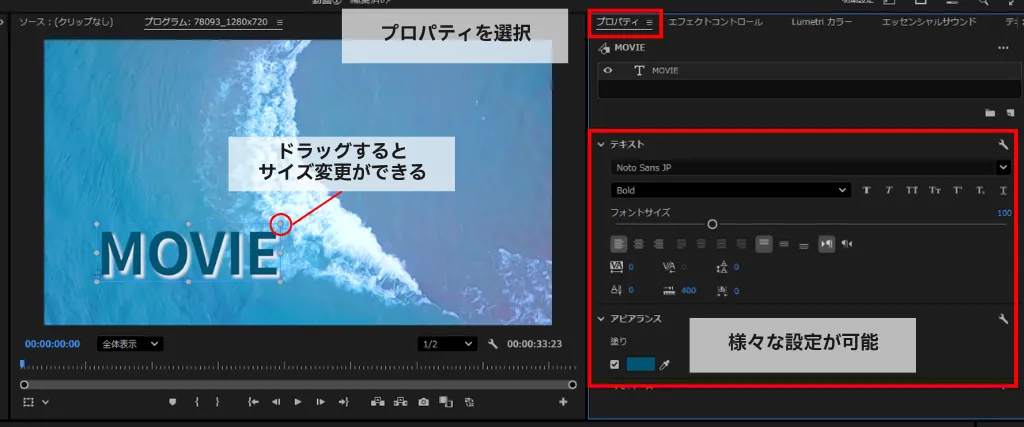1024x427 pixels.
Task: Set left-to-right text direction
Action: [826, 244]
